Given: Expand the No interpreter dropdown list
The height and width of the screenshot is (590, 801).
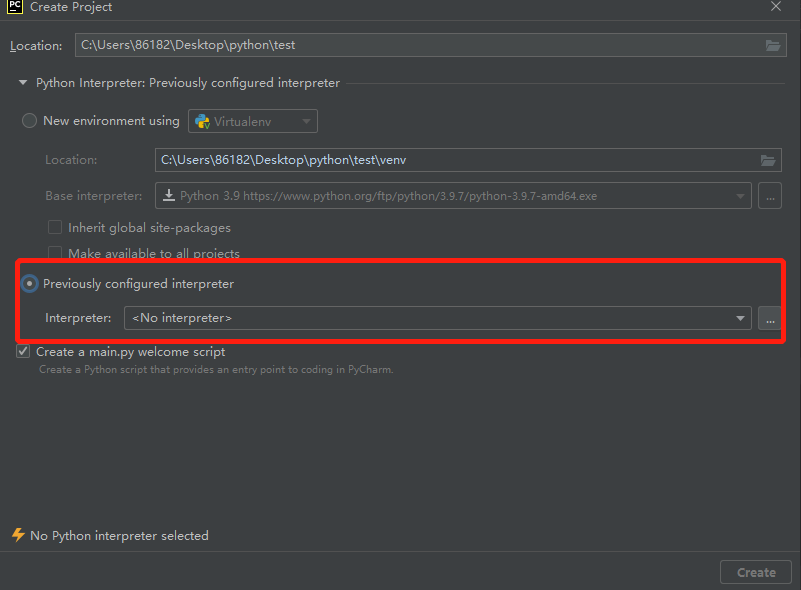Looking at the screenshot, I should [438, 318].
